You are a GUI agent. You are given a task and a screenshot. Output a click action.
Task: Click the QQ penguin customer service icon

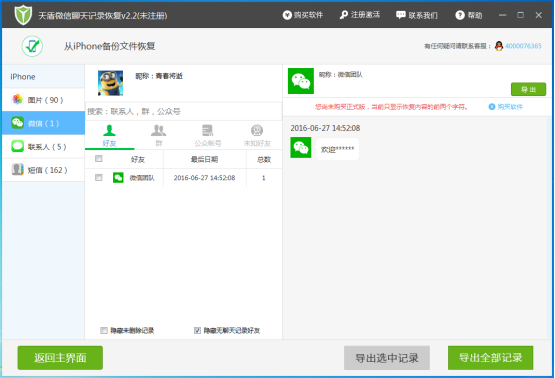(x=499, y=46)
